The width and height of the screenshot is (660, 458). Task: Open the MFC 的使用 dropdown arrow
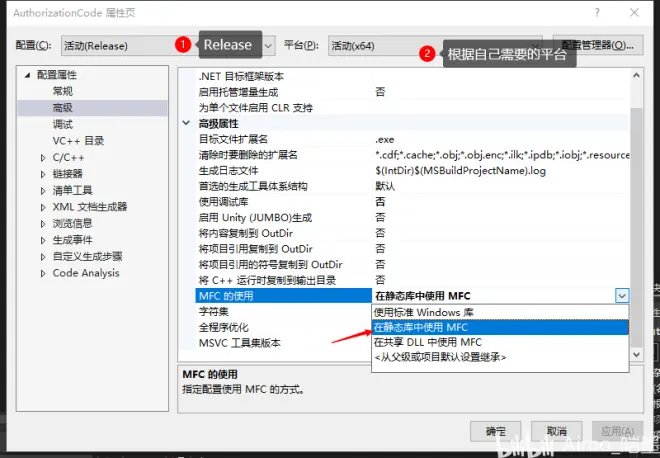point(622,296)
